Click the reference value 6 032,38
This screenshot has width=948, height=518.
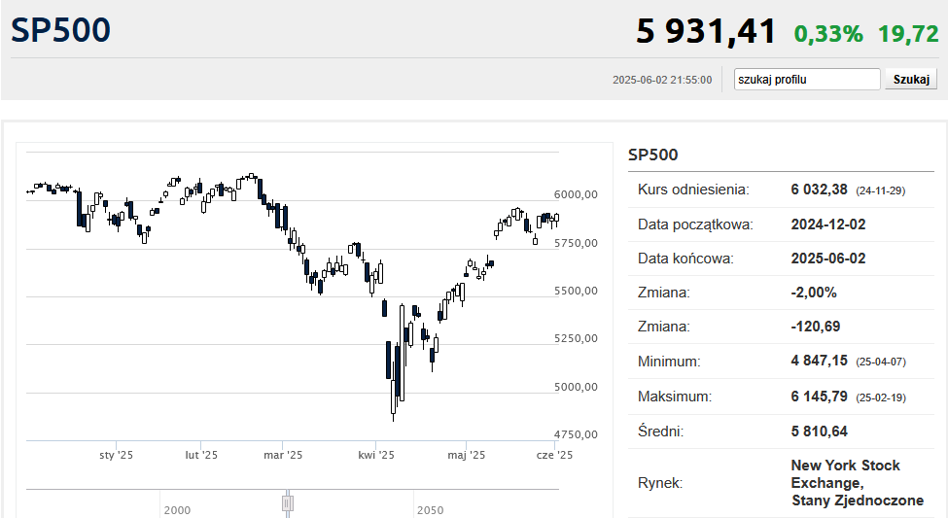pos(819,190)
